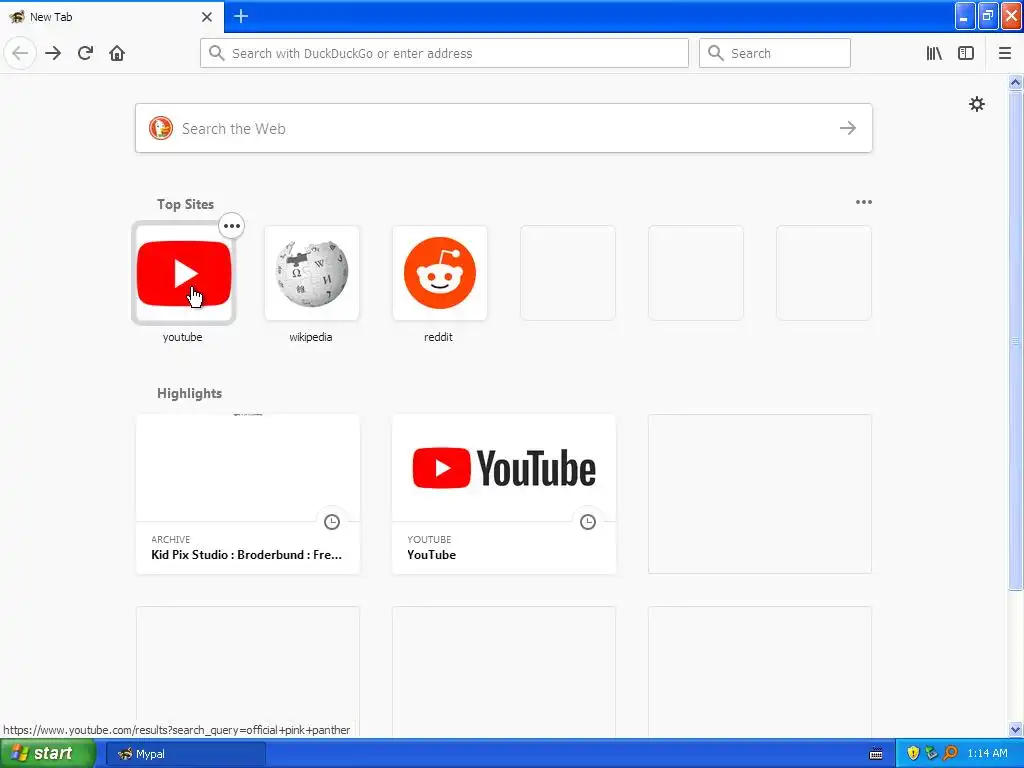Viewport: 1024px width, 768px height.
Task: Open new tab page preferences gear
Action: pos(976,104)
